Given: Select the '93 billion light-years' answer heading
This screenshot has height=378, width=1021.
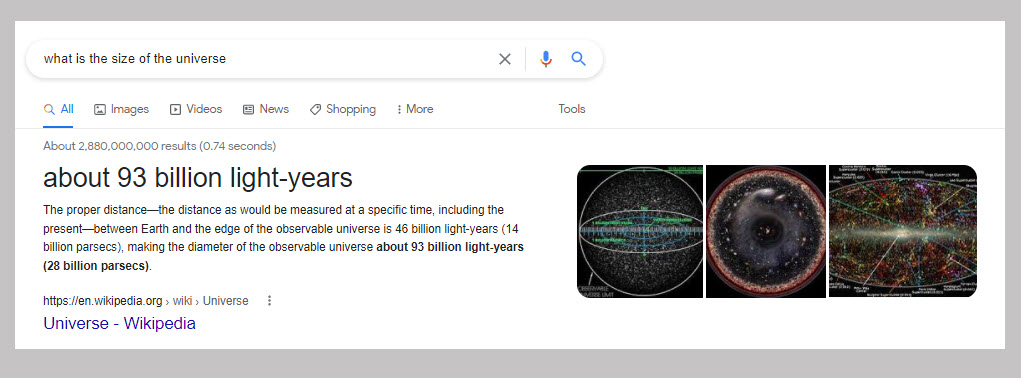Looking at the screenshot, I should (x=198, y=178).
